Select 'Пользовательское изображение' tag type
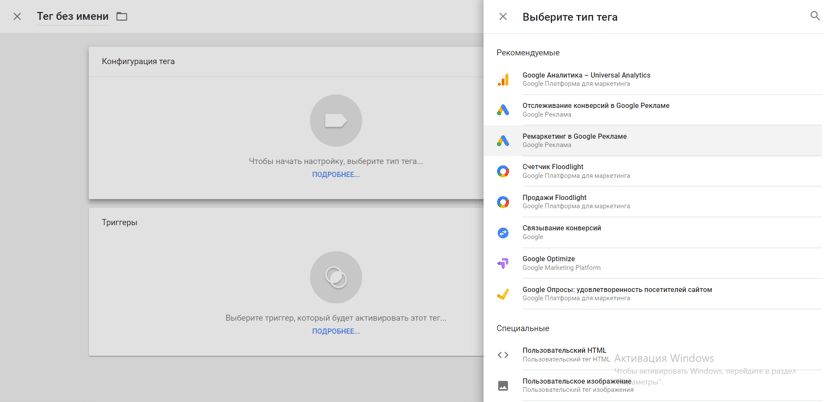The width and height of the screenshot is (824, 402). click(x=653, y=385)
